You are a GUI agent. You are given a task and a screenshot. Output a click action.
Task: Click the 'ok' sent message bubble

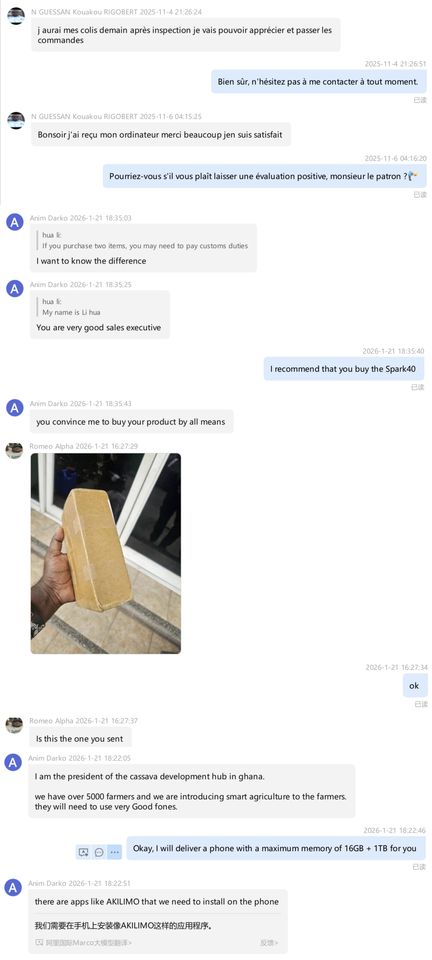(414, 686)
